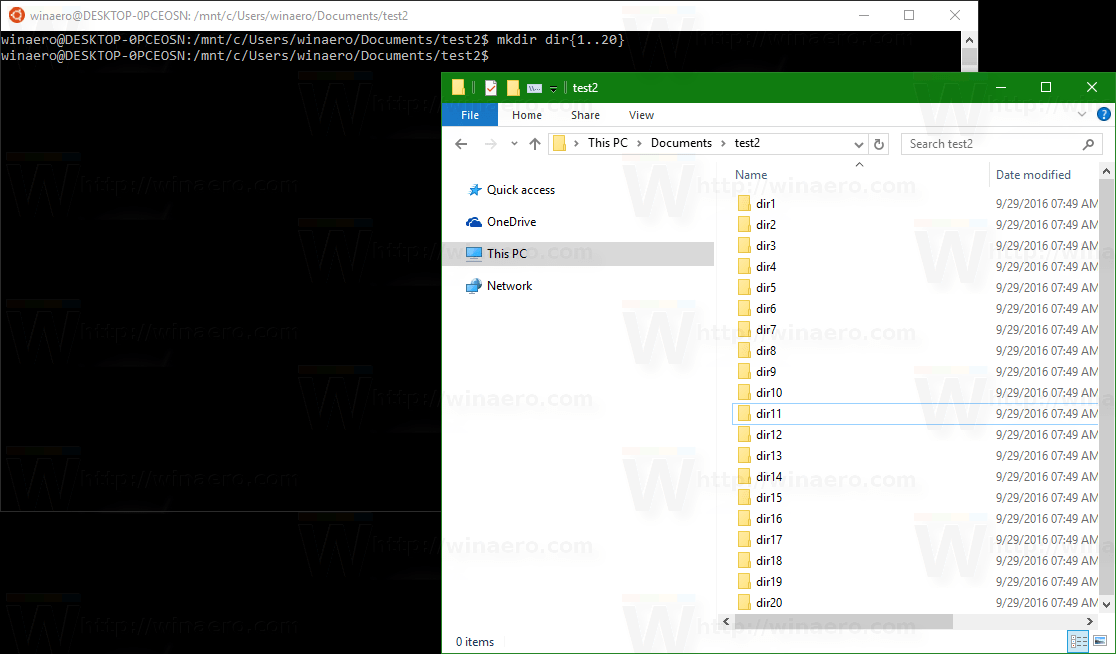Switch to Details view in the status bar
1116x654 pixels.
1078,641
